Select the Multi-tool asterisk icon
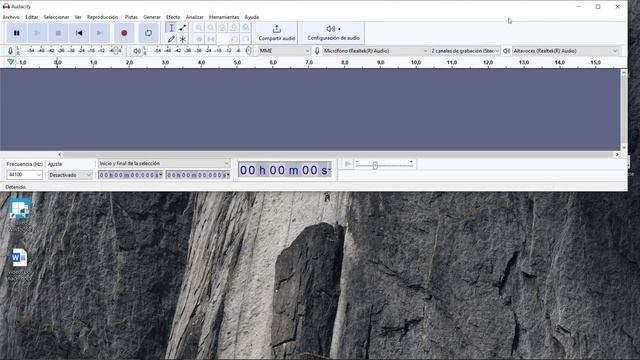Screen dimensions: 640x360 click(x=183, y=39)
